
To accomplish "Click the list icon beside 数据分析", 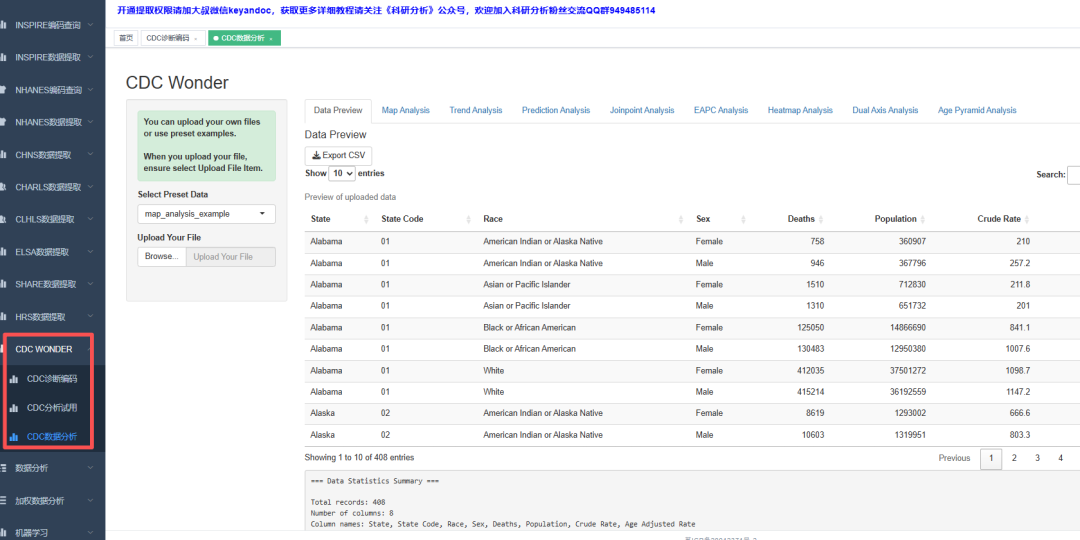I will (4, 468).
